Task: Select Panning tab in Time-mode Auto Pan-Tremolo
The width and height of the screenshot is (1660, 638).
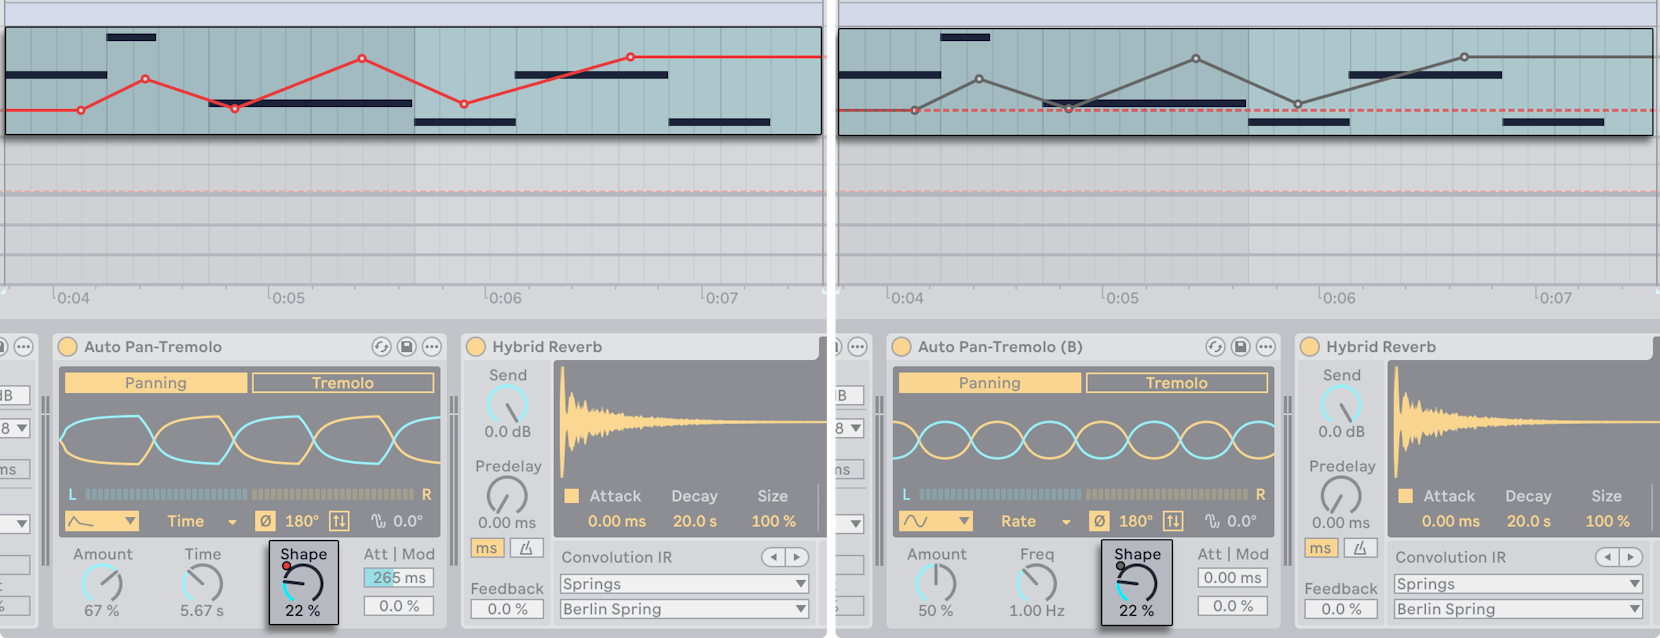Action: [x=155, y=383]
